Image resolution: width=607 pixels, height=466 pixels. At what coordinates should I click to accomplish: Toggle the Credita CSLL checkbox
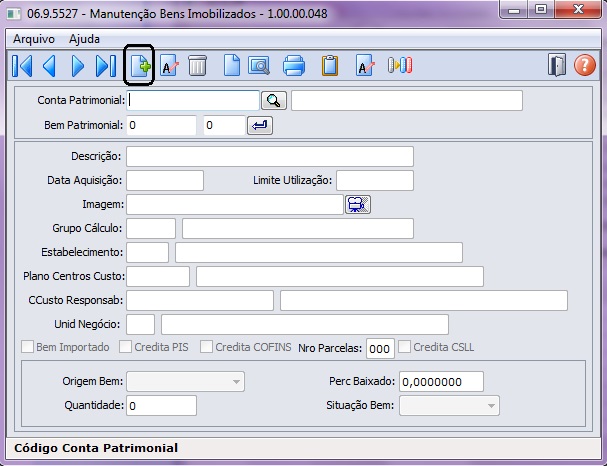[x=405, y=347]
